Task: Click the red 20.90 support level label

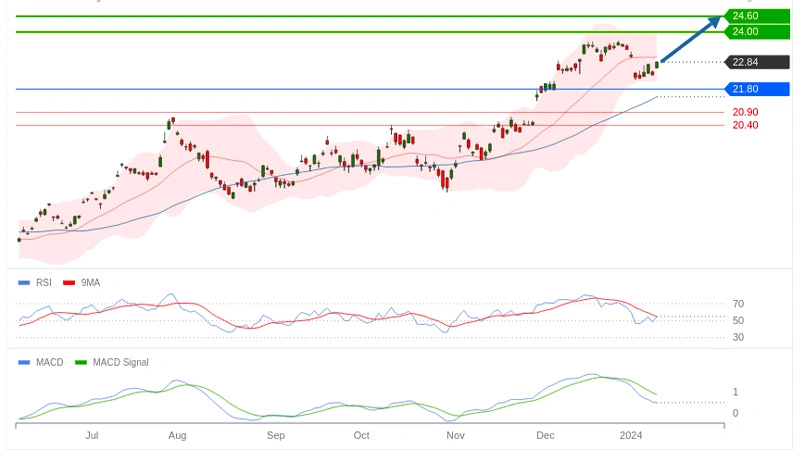Action: [x=745, y=112]
